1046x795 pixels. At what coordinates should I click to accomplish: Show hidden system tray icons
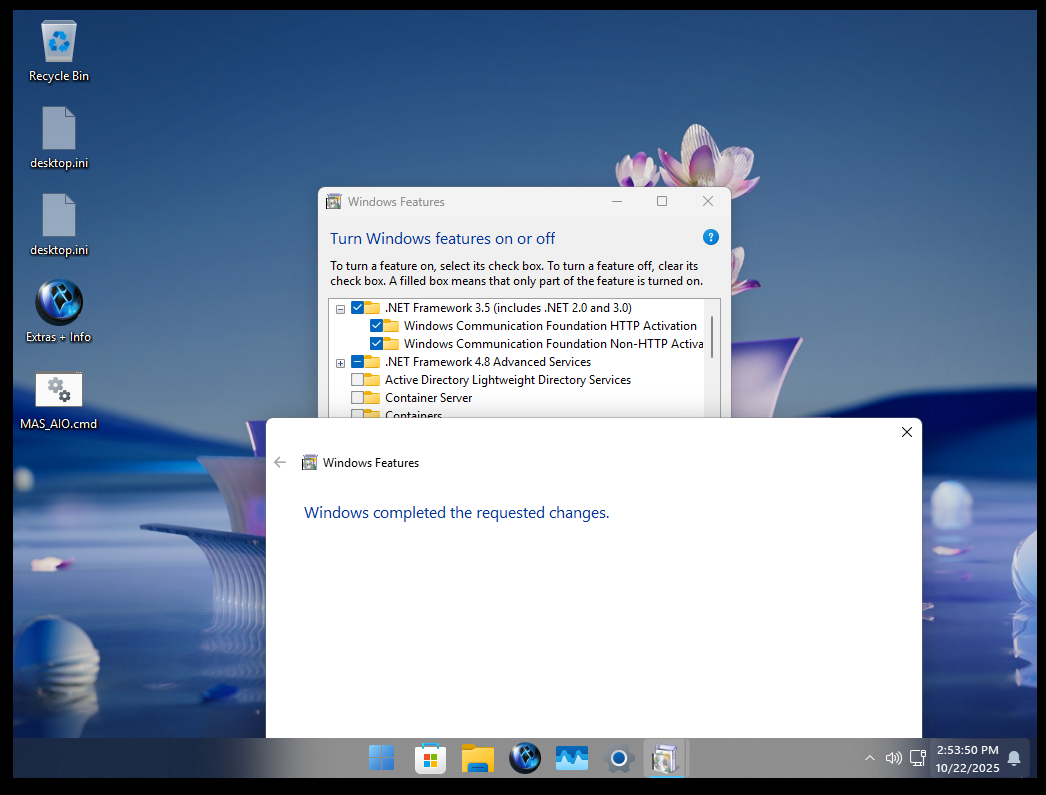click(x=869, y=758)
